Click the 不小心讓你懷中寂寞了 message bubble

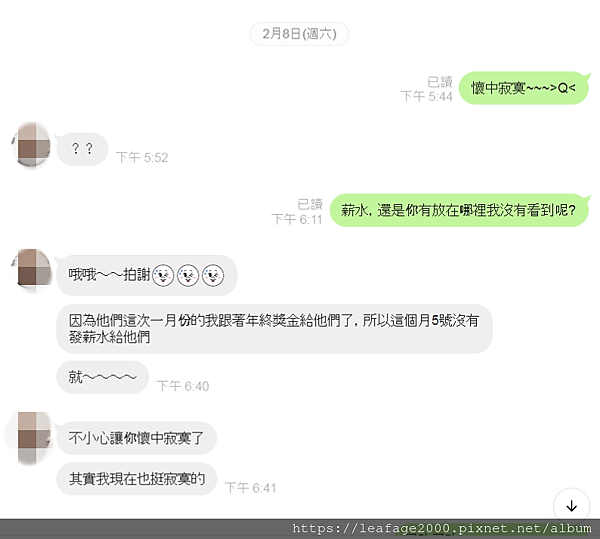137,438
